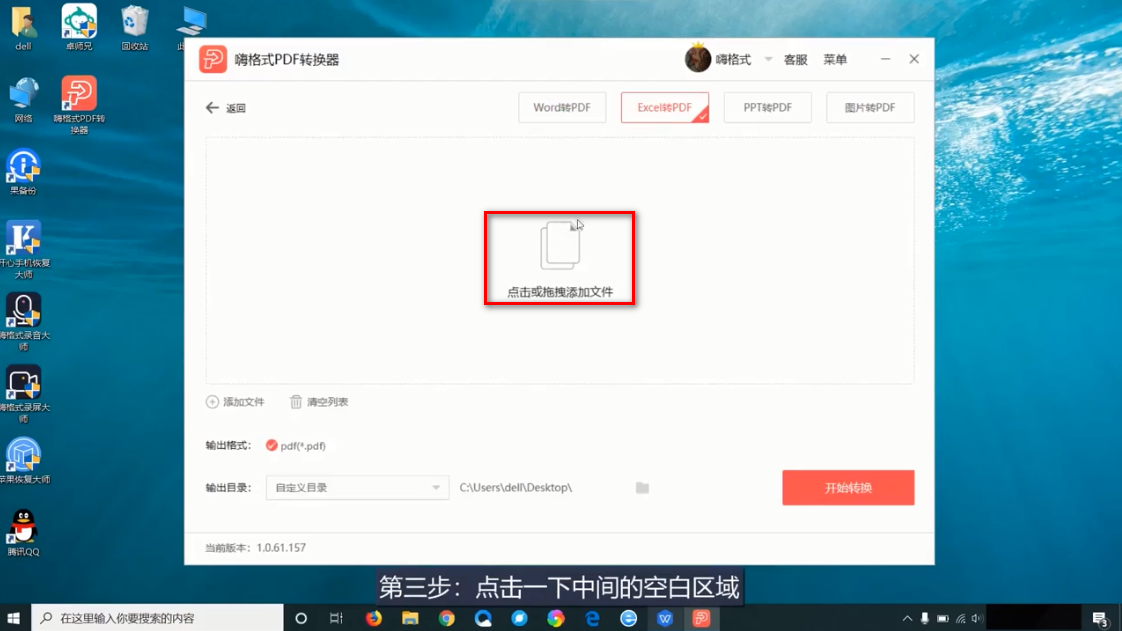Image resolution: width=1122 pixels, height=631 pixels.
Task: Open the 自定义目录 output directory dropdown
Action: [357, 487]
